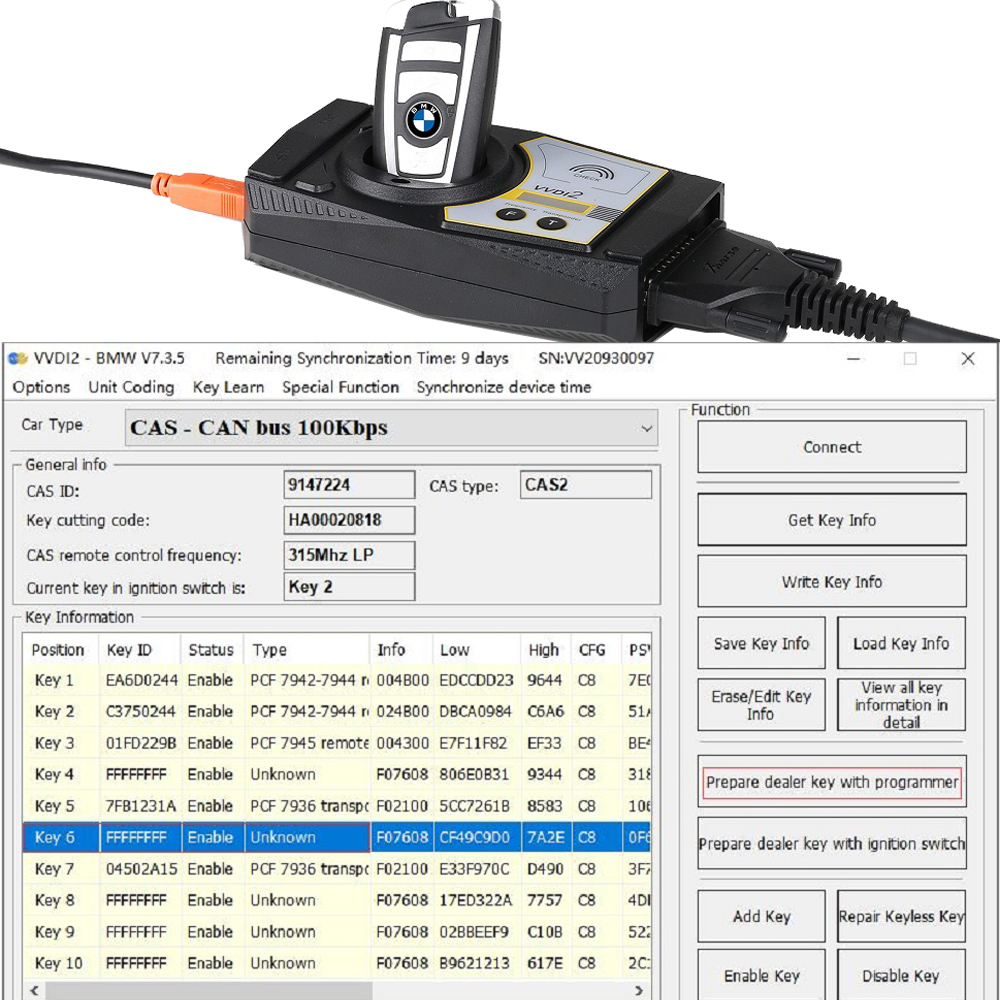The height and width of the screenshot is (1000, 1000).
Task: Close the VVDI2 window
Action: pyautogui.click(x=967, y=359)
